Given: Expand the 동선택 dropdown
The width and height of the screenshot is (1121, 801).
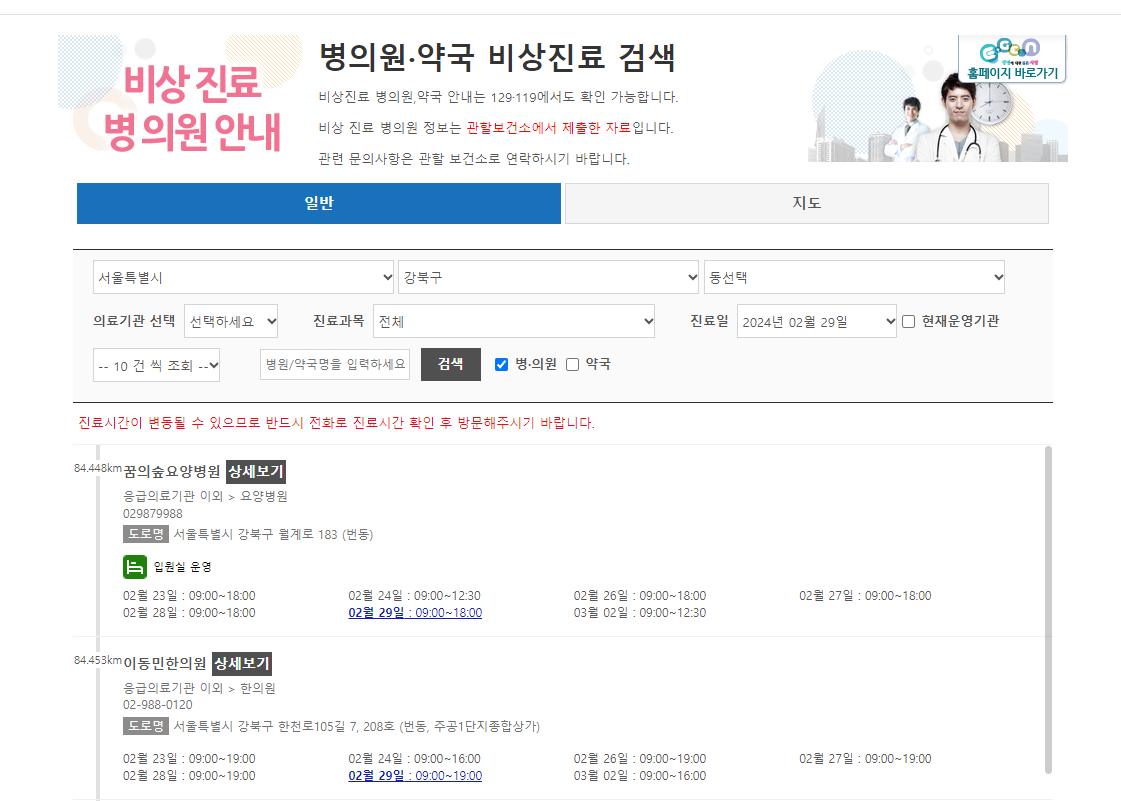Looking at the screenshot, I should (x=854, y=277).
